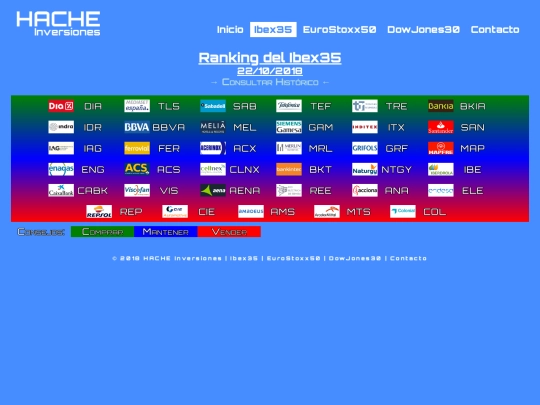
Task: Click the Enagás logo
Action: [x=61, y=169]
